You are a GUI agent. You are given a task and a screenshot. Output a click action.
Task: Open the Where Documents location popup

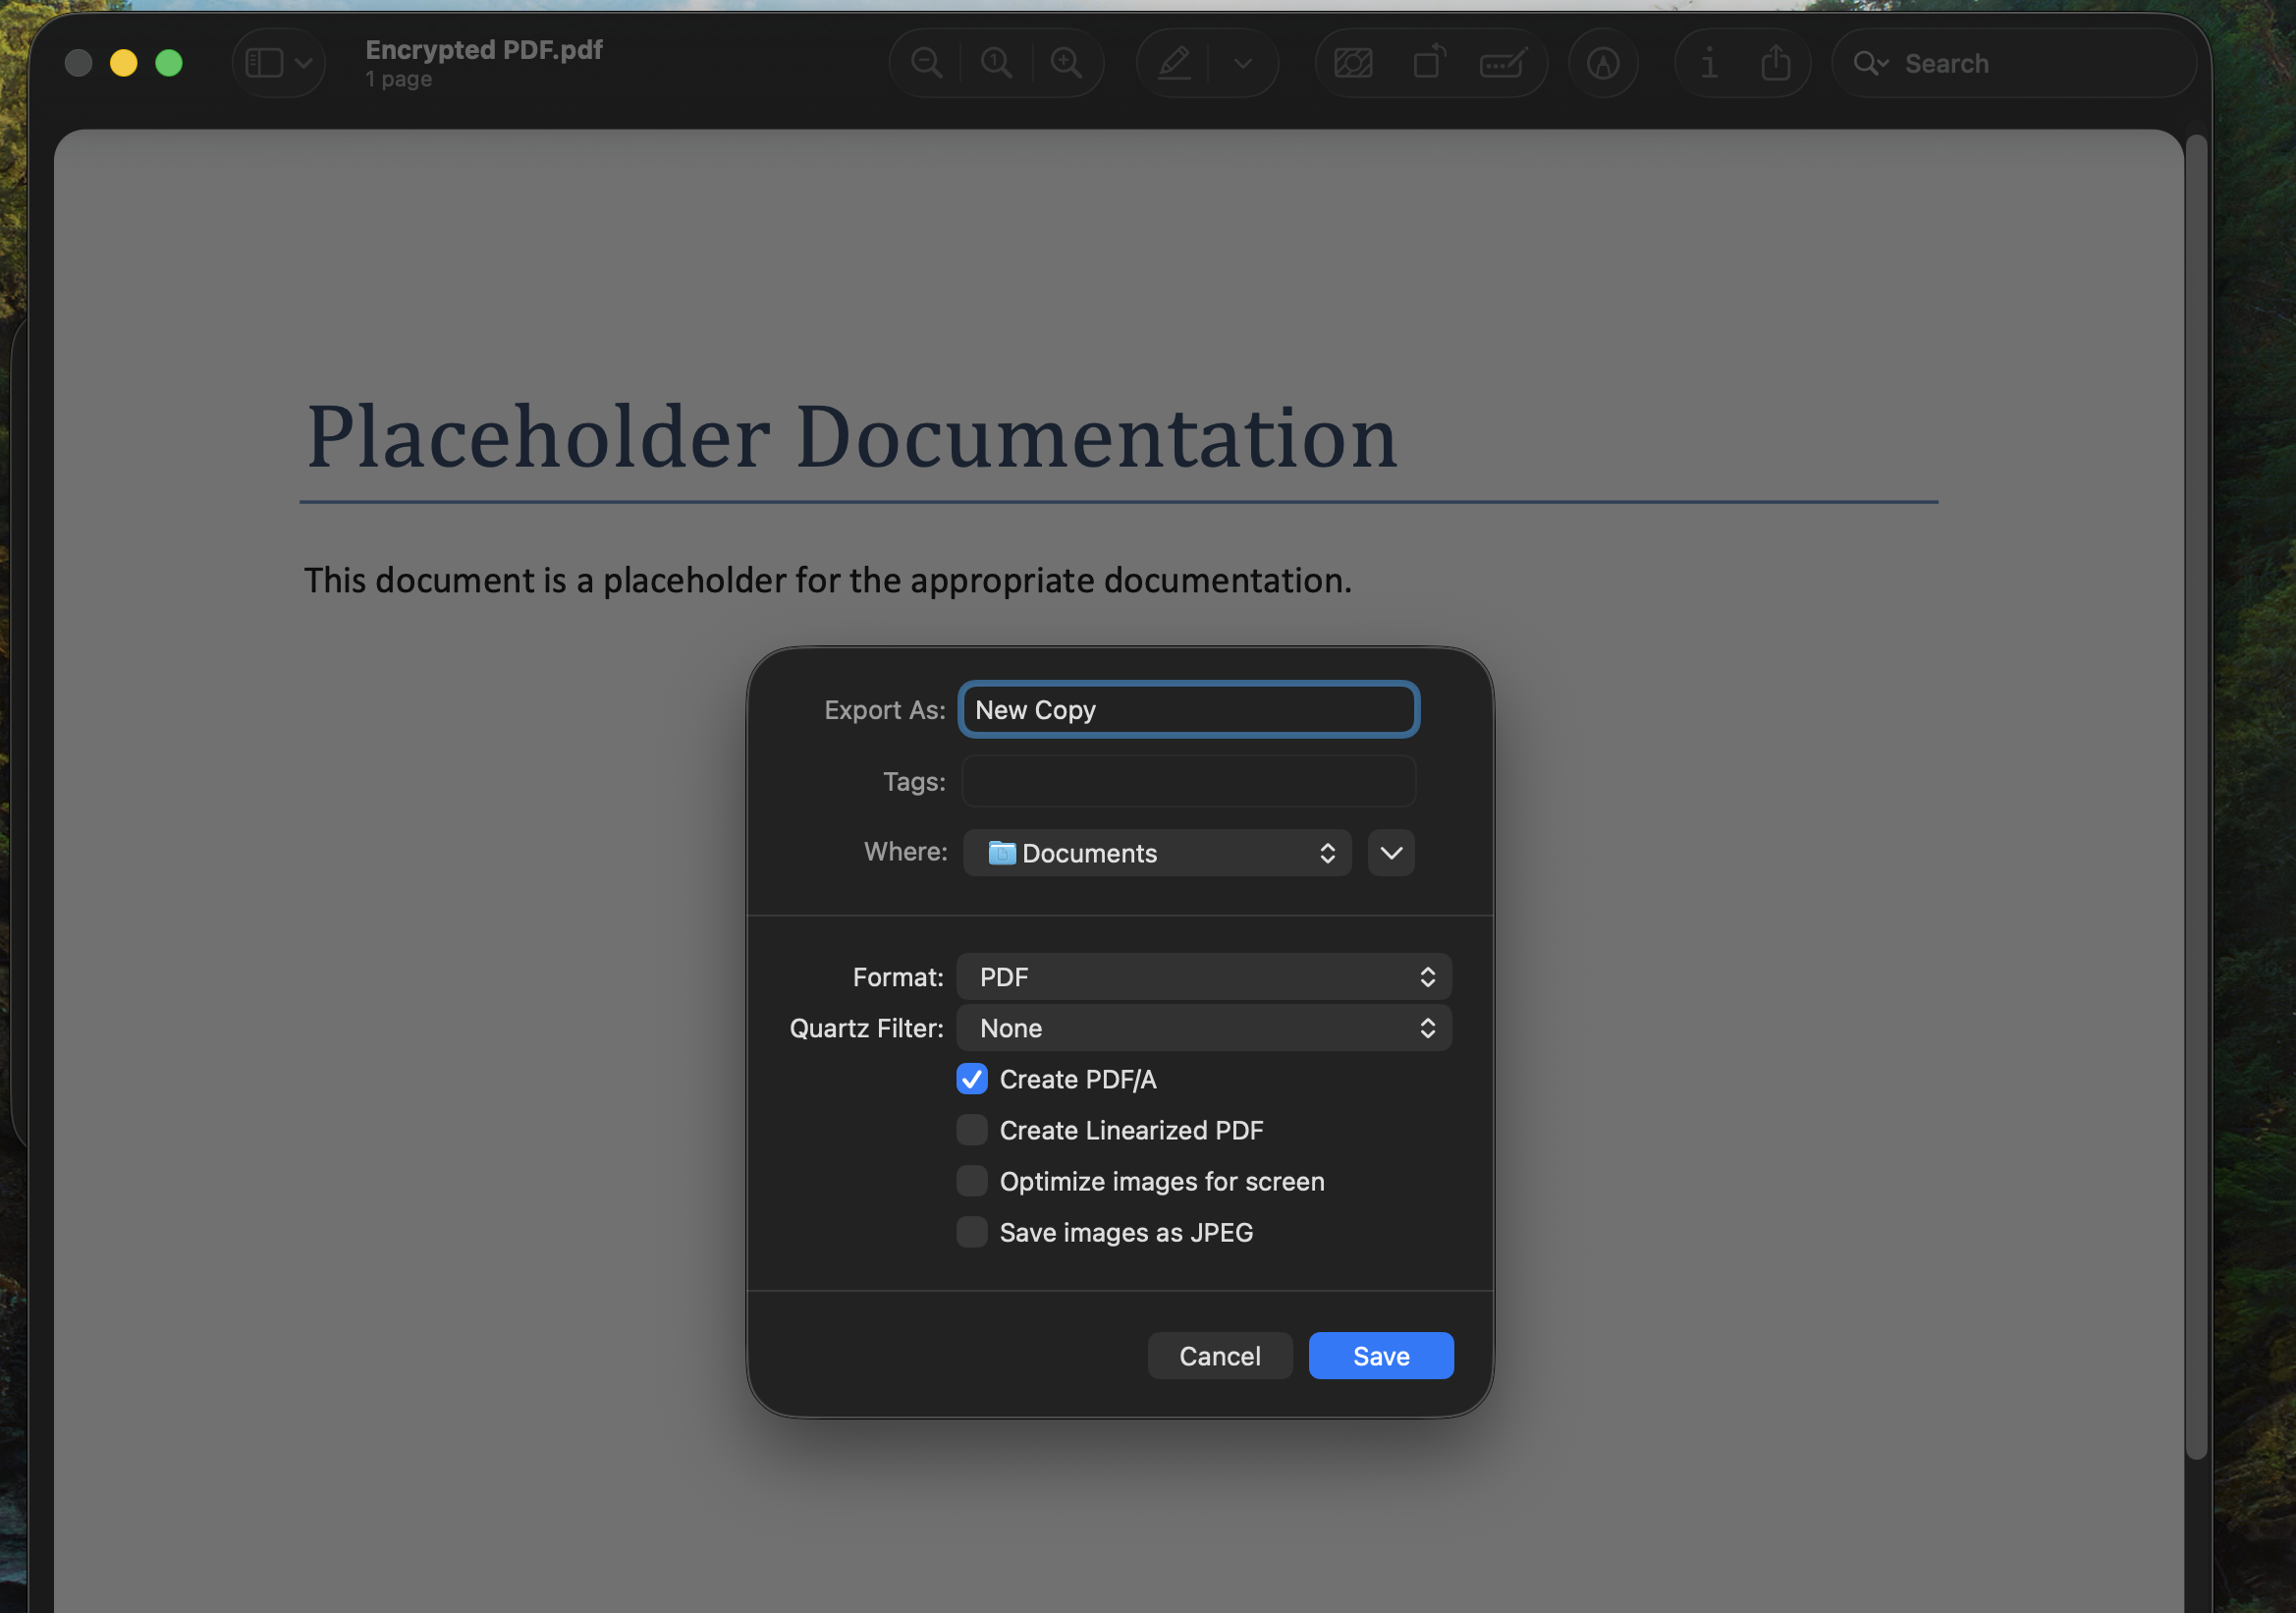tap(1156, 853)
